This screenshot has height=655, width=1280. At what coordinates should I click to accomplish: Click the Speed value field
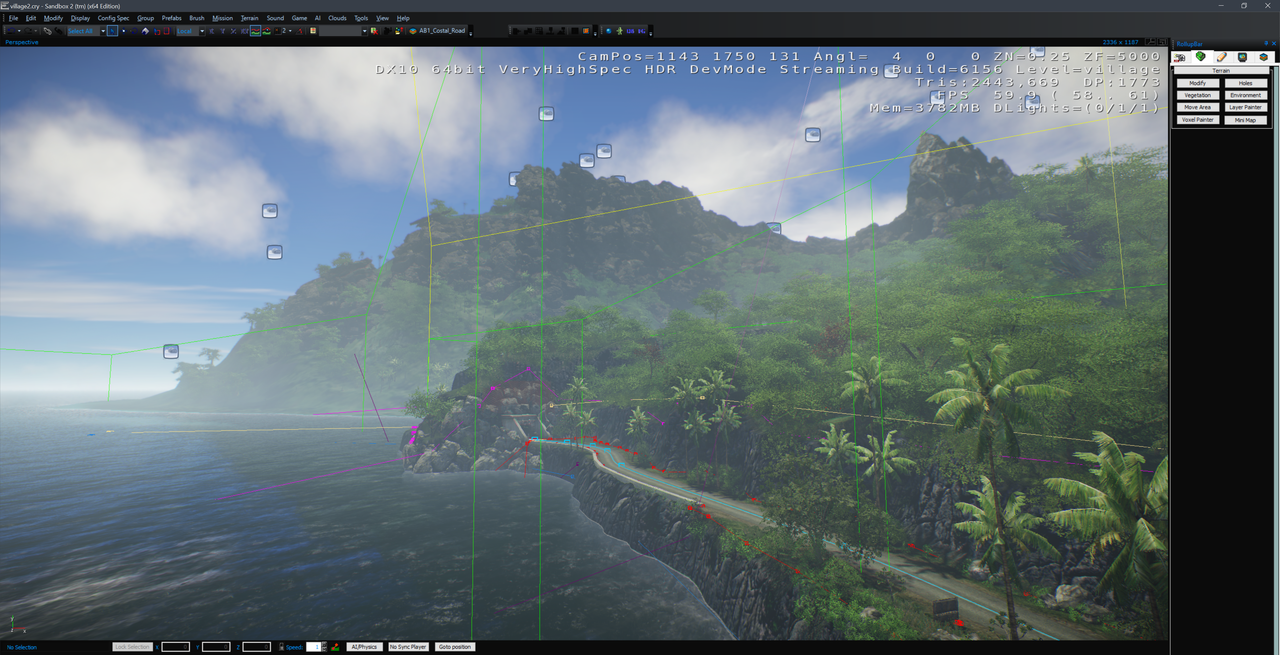(x=313, y=647)
